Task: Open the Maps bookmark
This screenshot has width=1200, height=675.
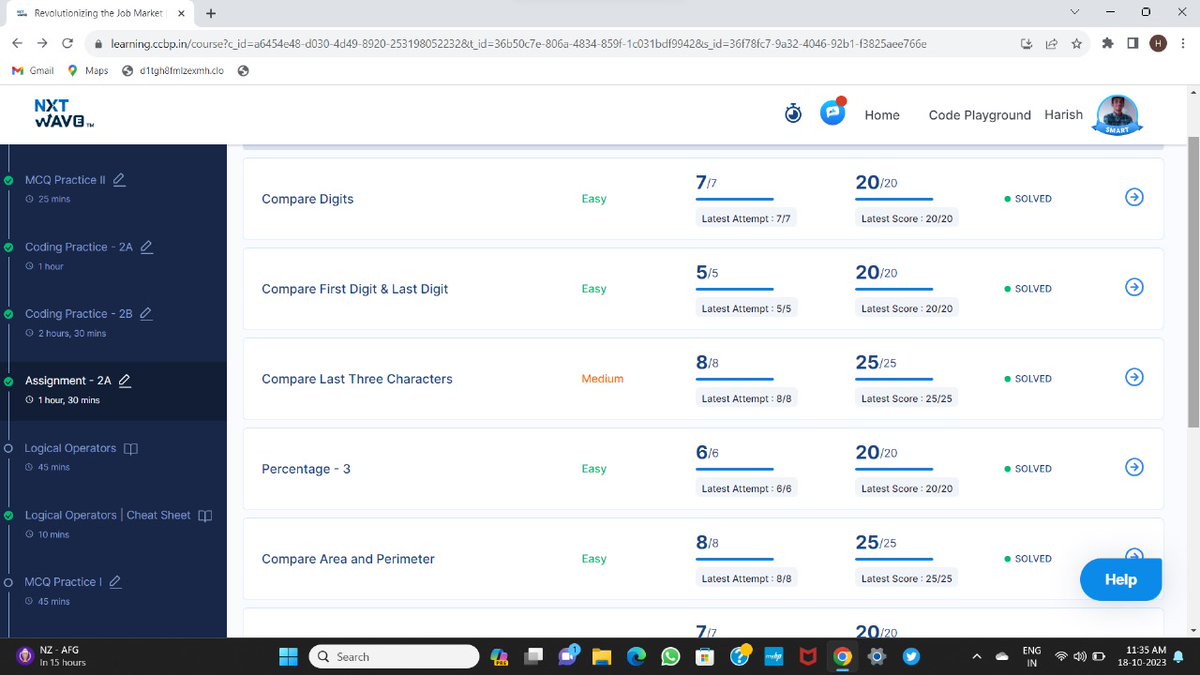Action: coord(88,70)
